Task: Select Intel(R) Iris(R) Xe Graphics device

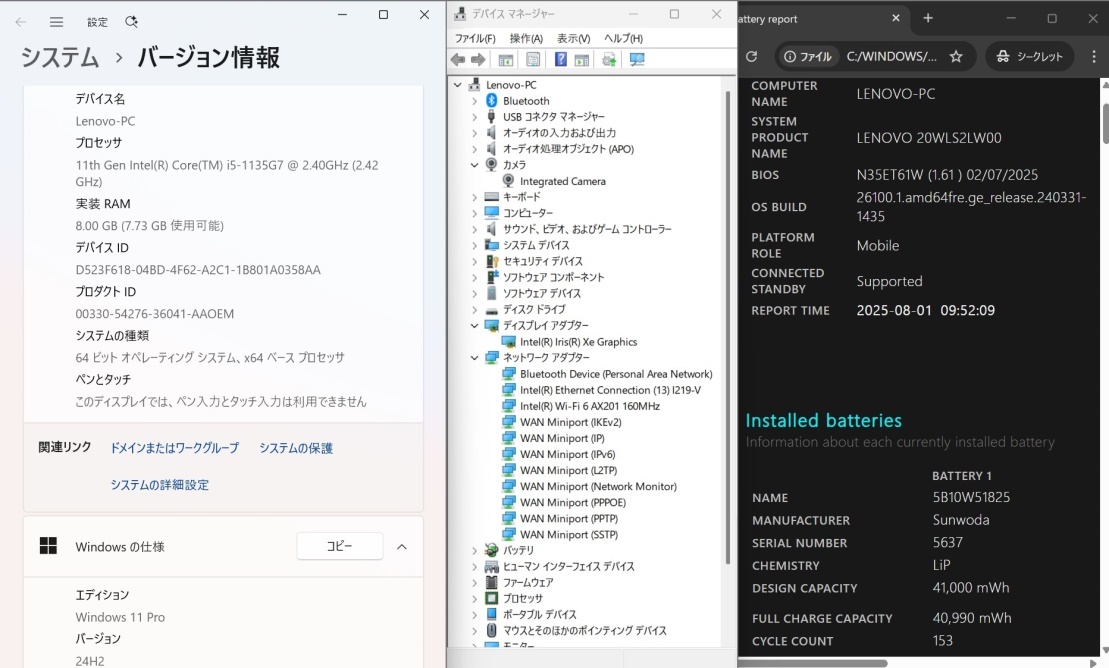Action: pos(579,342)
